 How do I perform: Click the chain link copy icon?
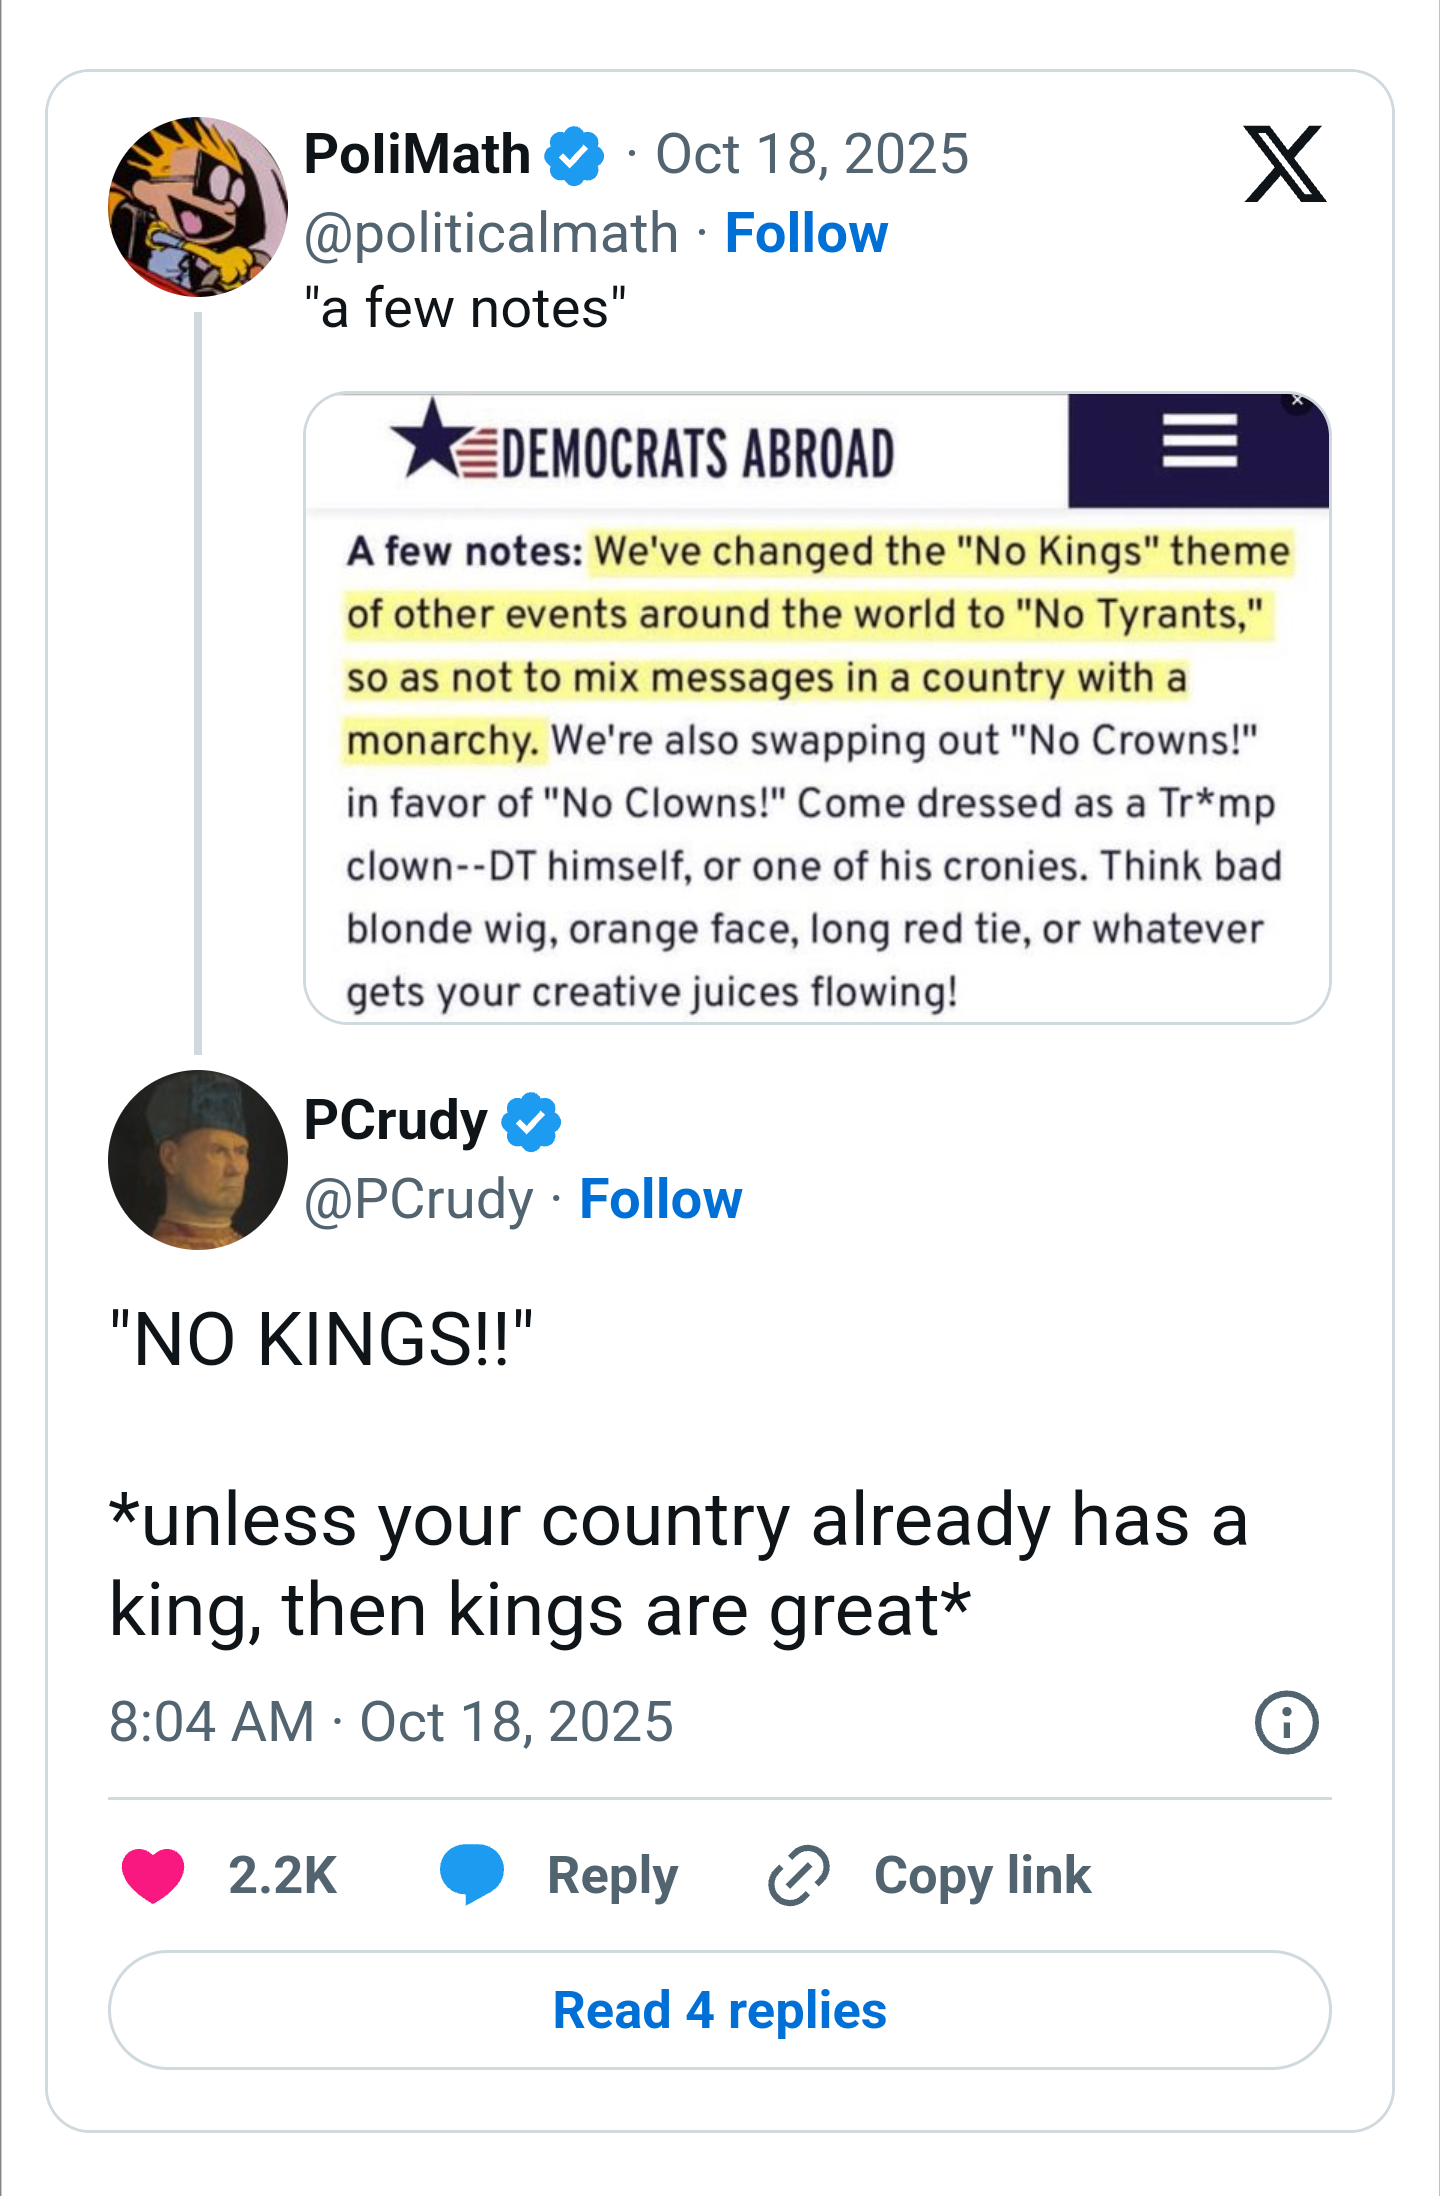pos(799,1875)
